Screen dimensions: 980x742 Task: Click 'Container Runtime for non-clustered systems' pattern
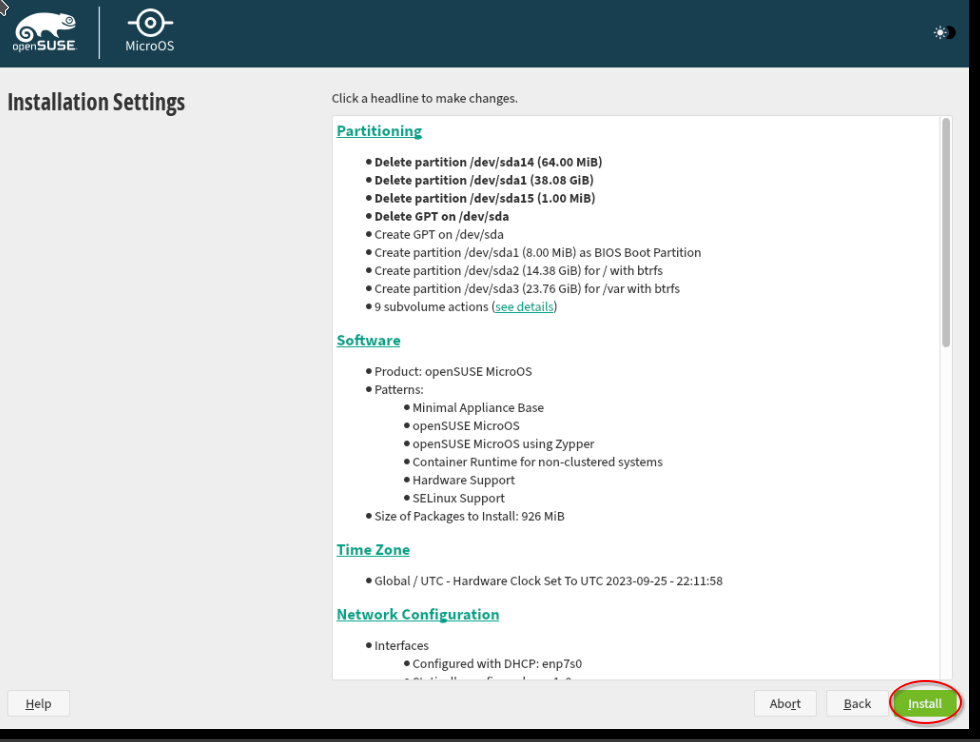tap(538, 462)
